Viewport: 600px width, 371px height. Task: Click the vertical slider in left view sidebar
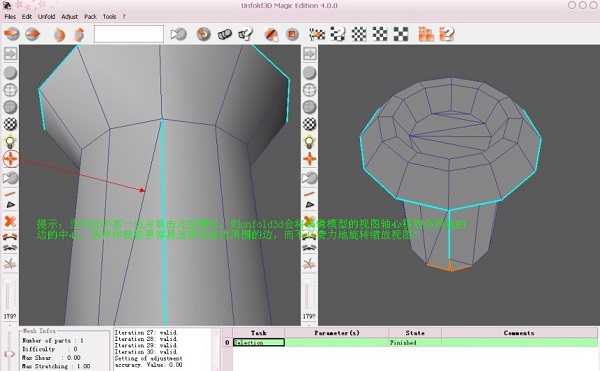[8, 295]
